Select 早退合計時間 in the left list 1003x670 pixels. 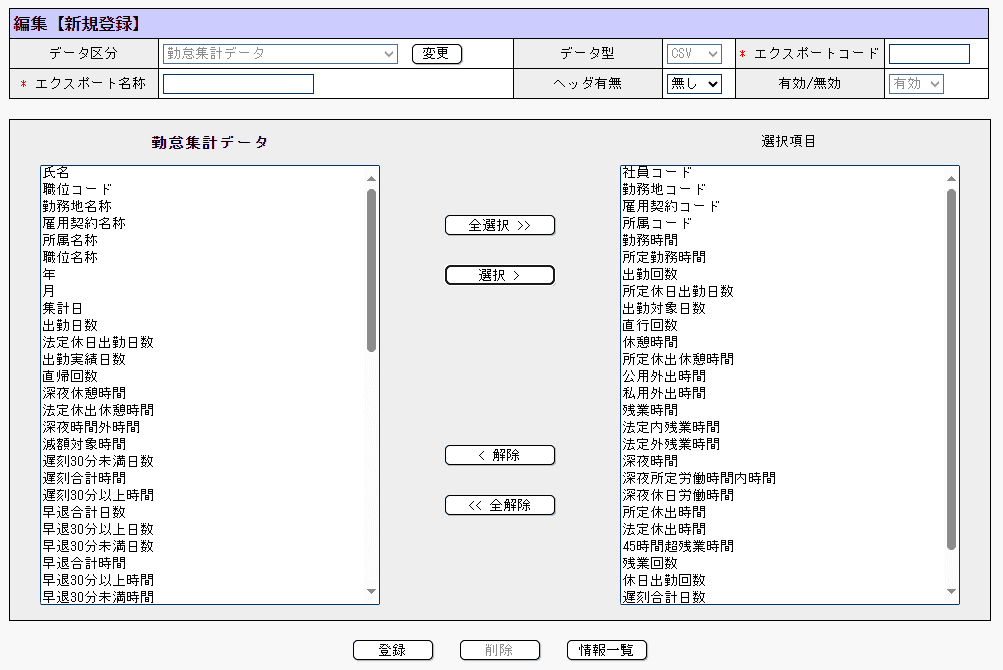tap(84, 563)
